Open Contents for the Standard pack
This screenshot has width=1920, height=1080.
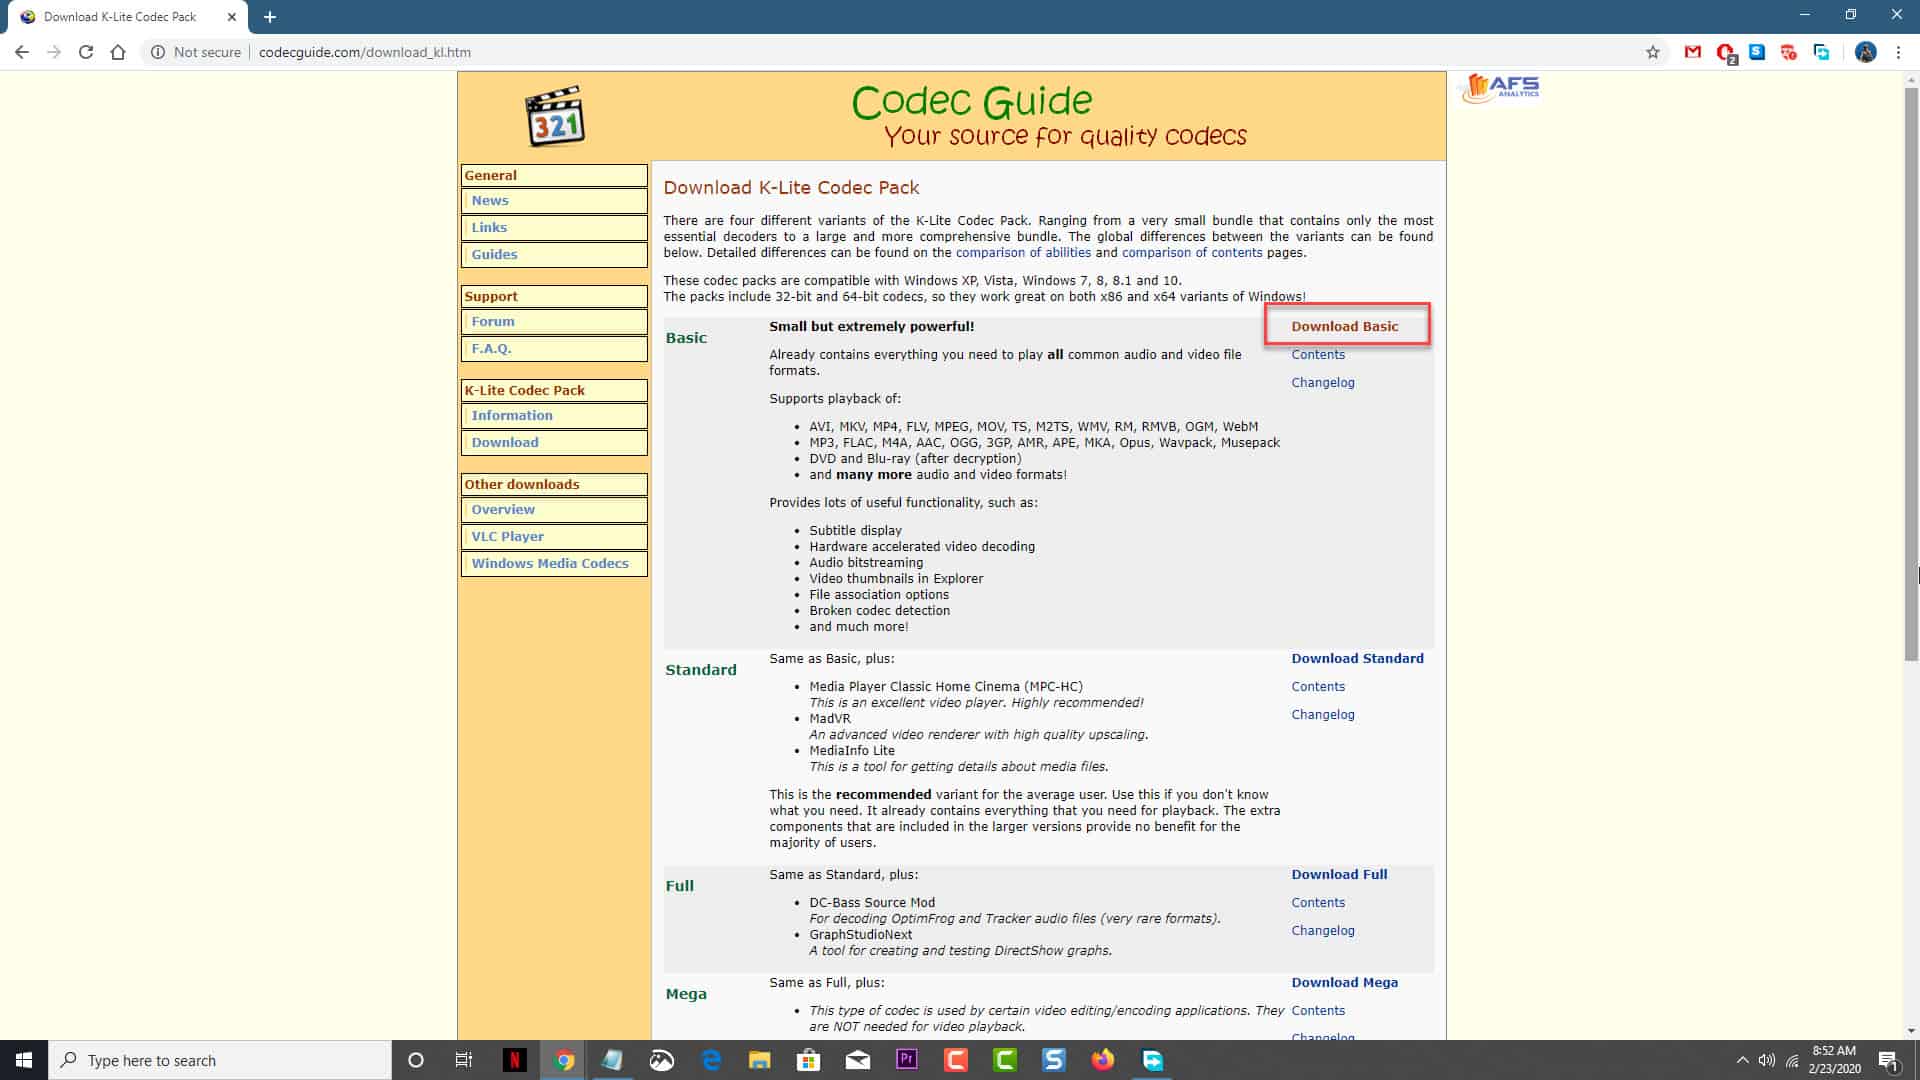[1318, 686]
